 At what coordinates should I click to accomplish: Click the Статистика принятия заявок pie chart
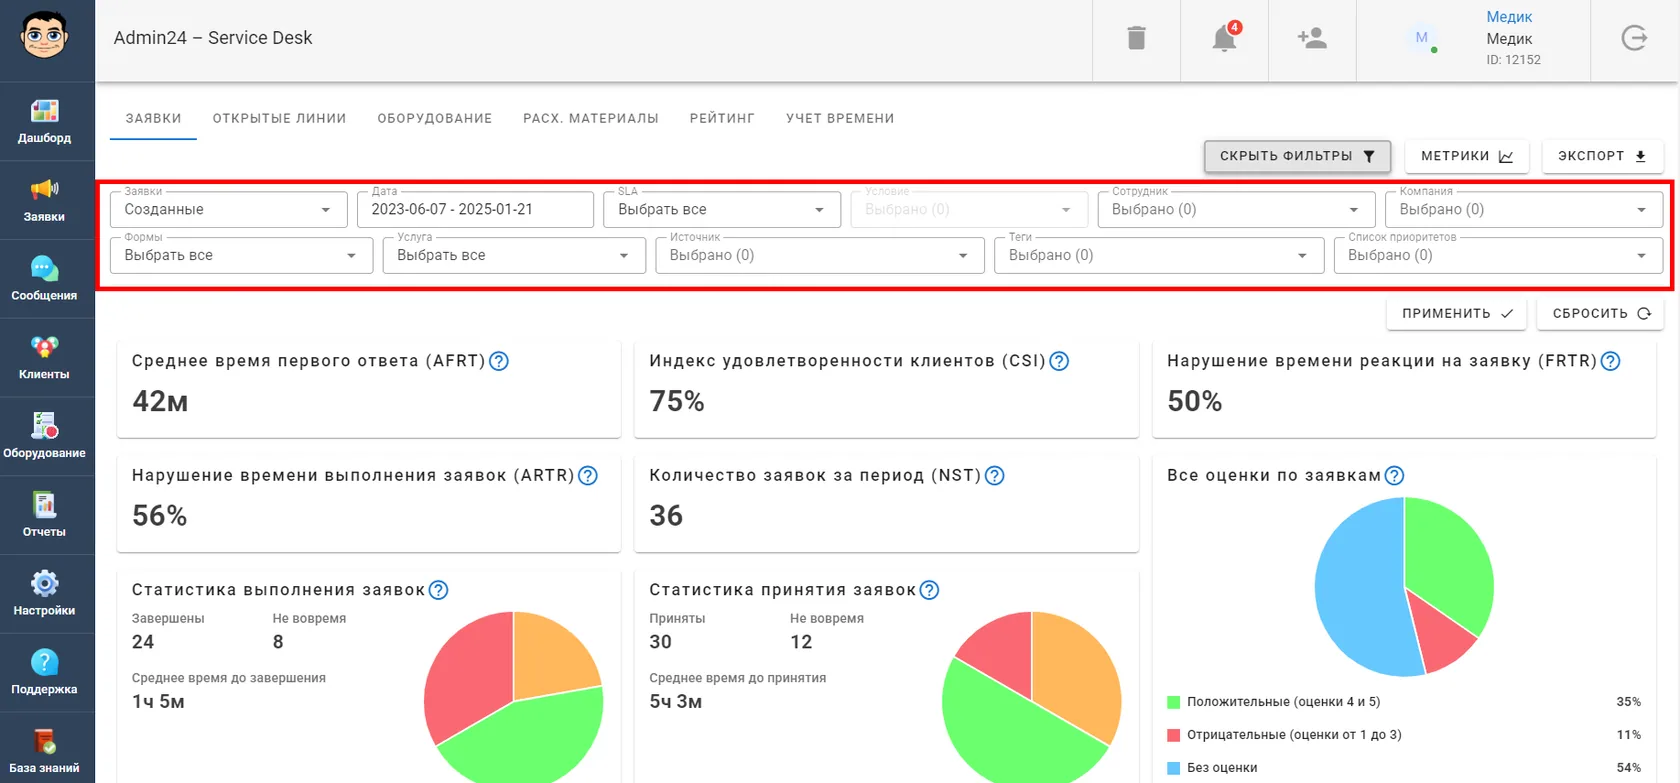[1031, 698]
